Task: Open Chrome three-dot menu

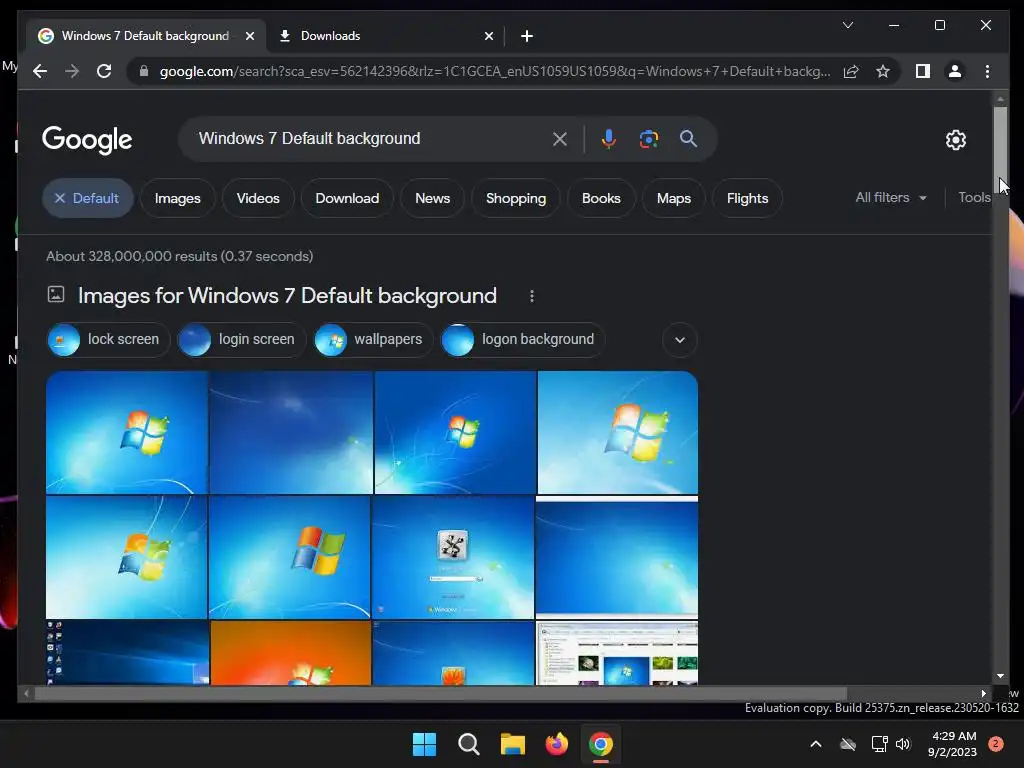Action: point(987,71)
